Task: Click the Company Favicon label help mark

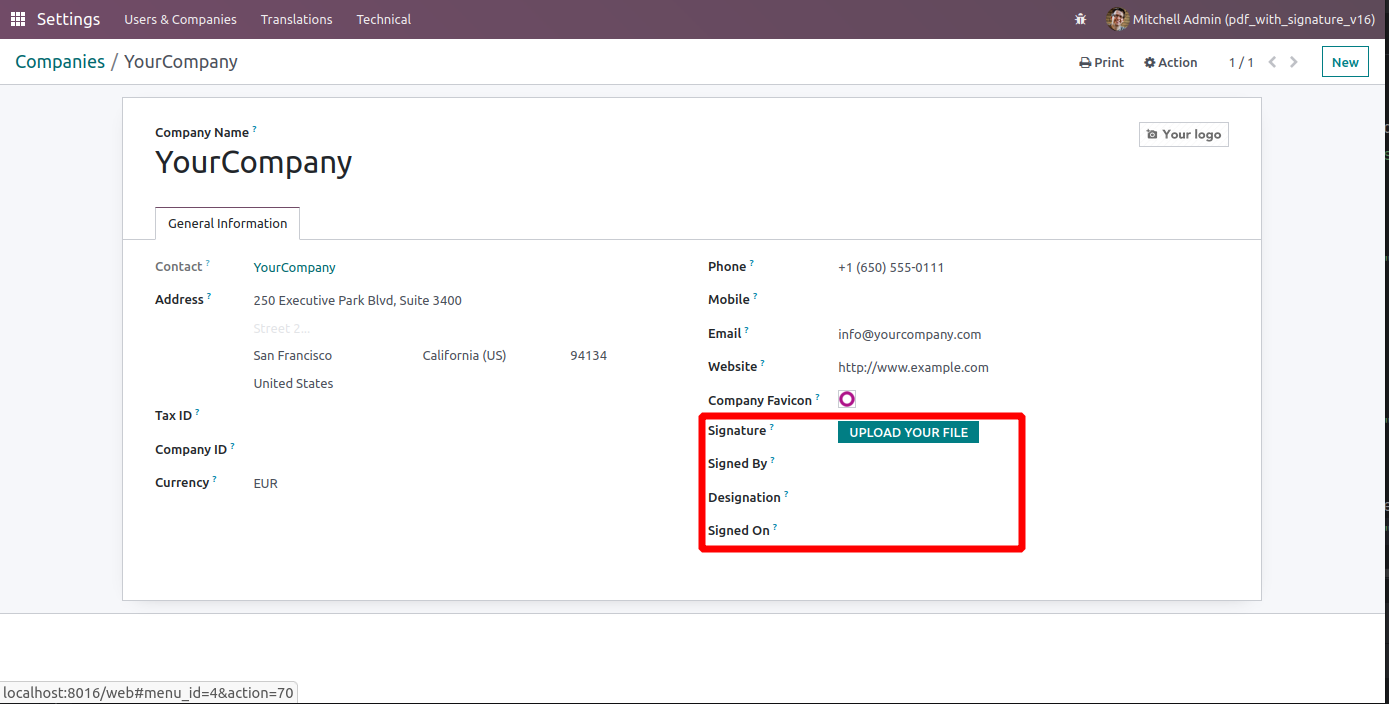Action: (818, 396)
